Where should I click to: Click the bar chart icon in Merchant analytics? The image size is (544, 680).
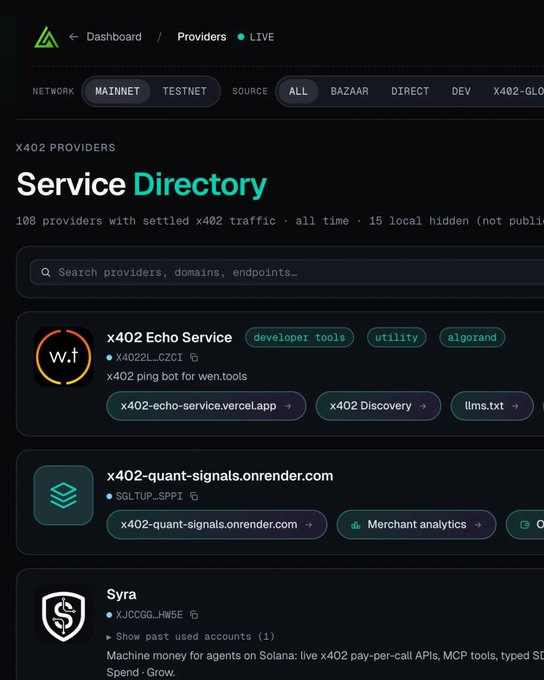tap(356, 525)
